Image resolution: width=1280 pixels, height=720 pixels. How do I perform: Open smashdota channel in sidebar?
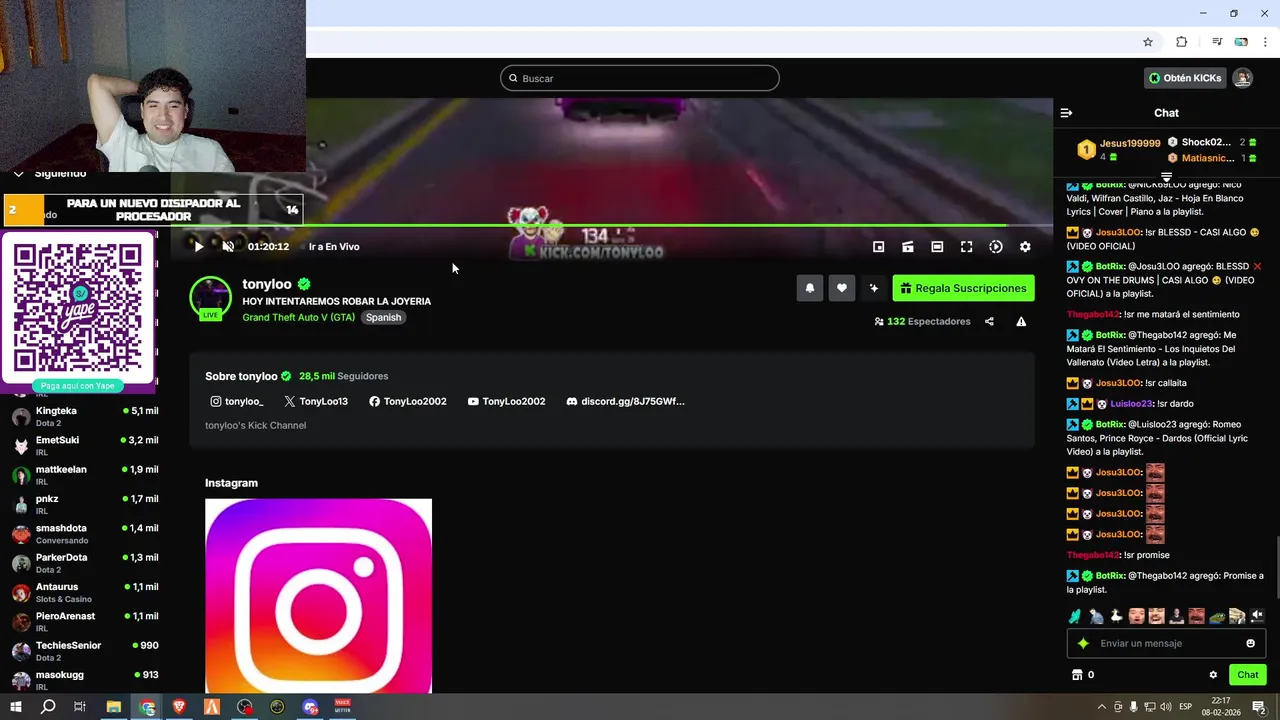84,533
